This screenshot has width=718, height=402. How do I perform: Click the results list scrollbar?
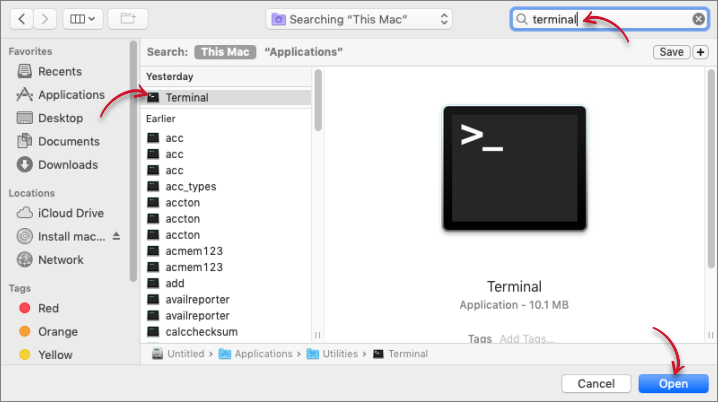[x=318, y=100]
